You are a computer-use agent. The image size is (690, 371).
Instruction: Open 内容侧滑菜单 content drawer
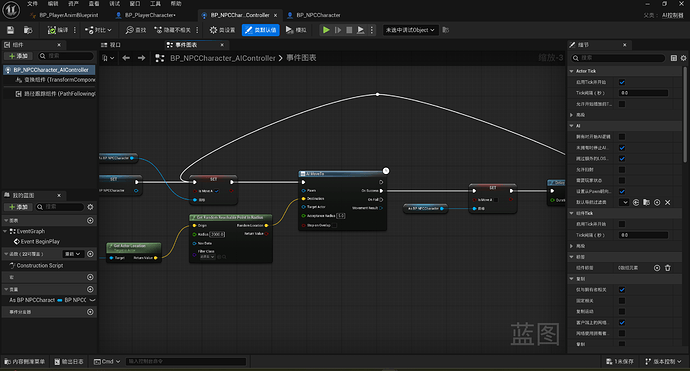(x=24, y=361)
